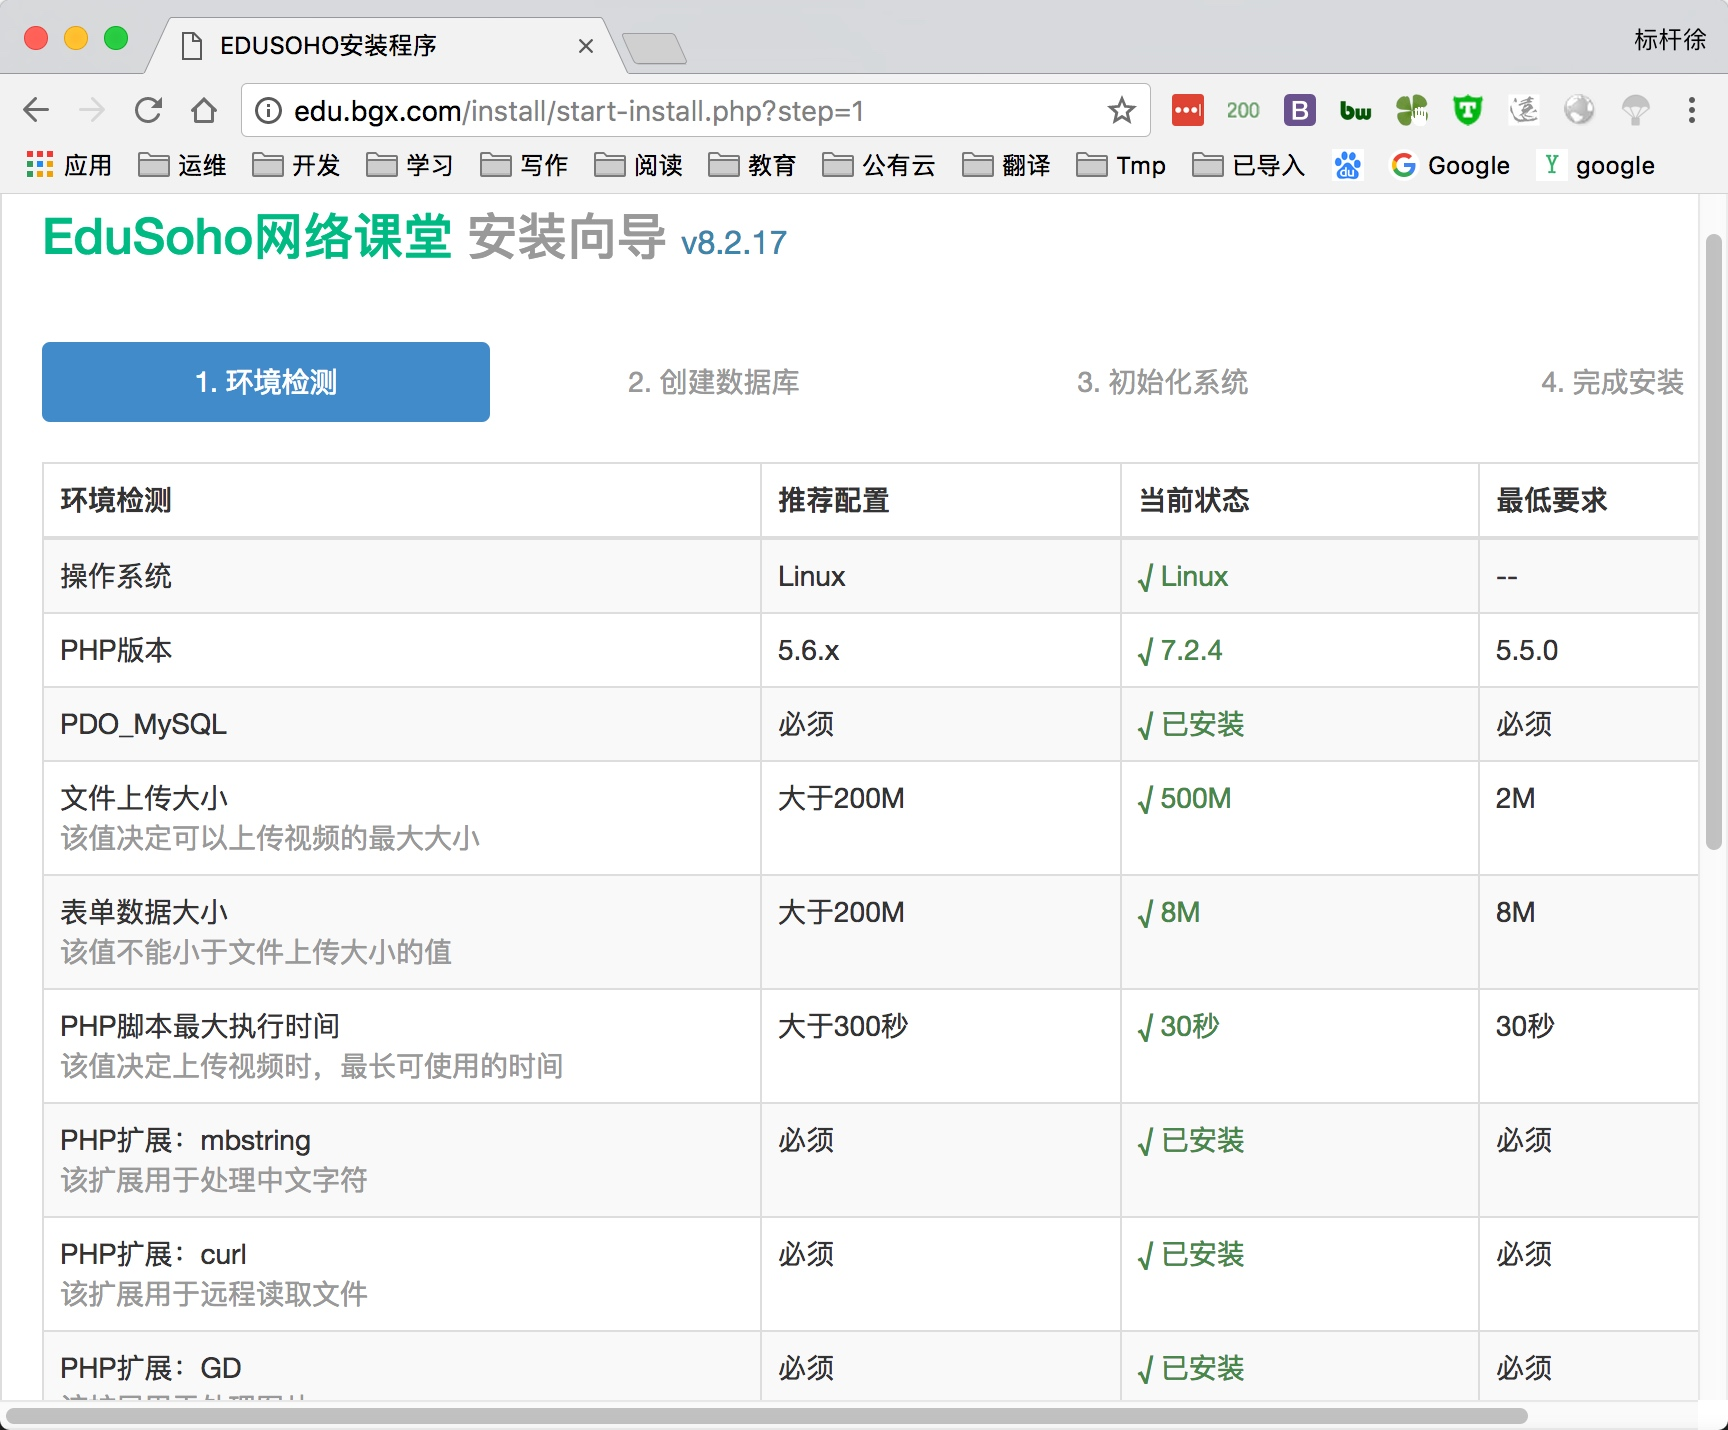This screenshot has width=1728, height=1430.
Task: Click the √ 7.2.4 PHP status
Action: pyautogui.click(x=1180, y=651)
